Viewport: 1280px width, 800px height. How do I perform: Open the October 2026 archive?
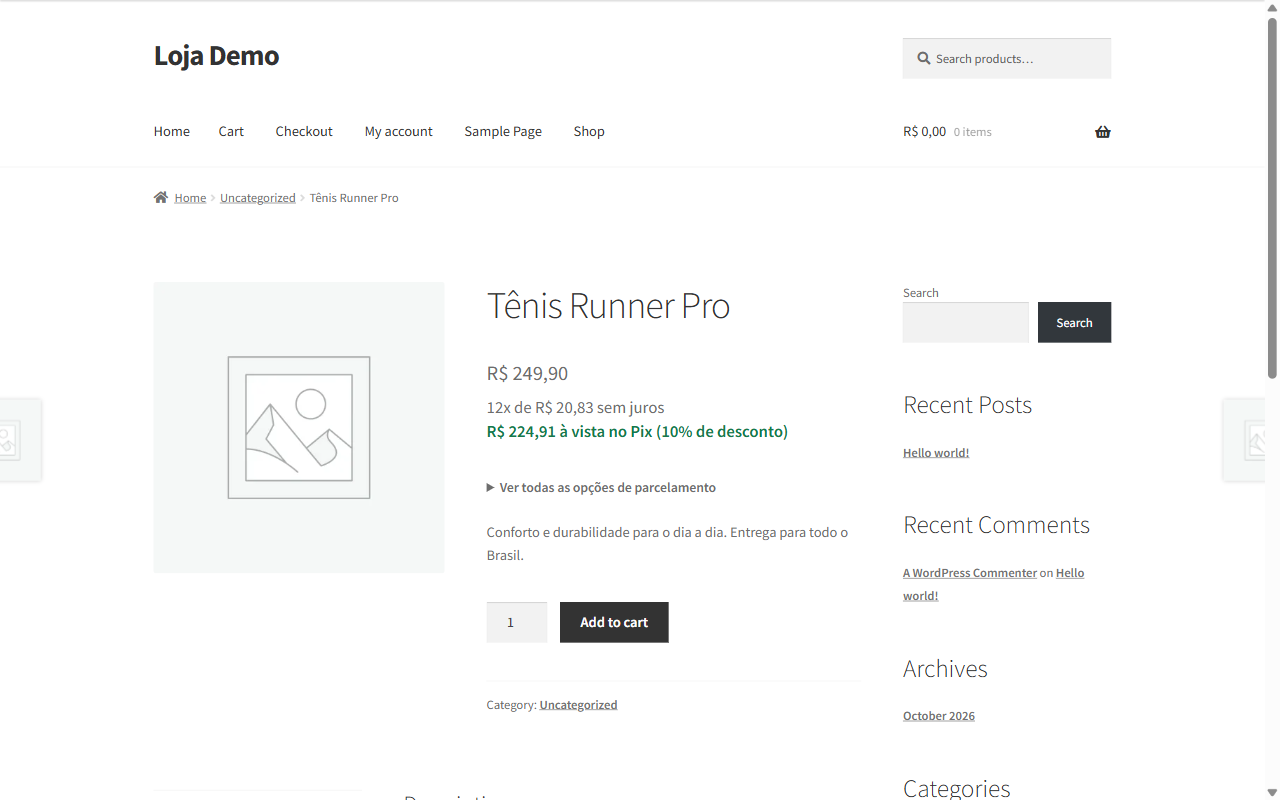click(939, 716)
